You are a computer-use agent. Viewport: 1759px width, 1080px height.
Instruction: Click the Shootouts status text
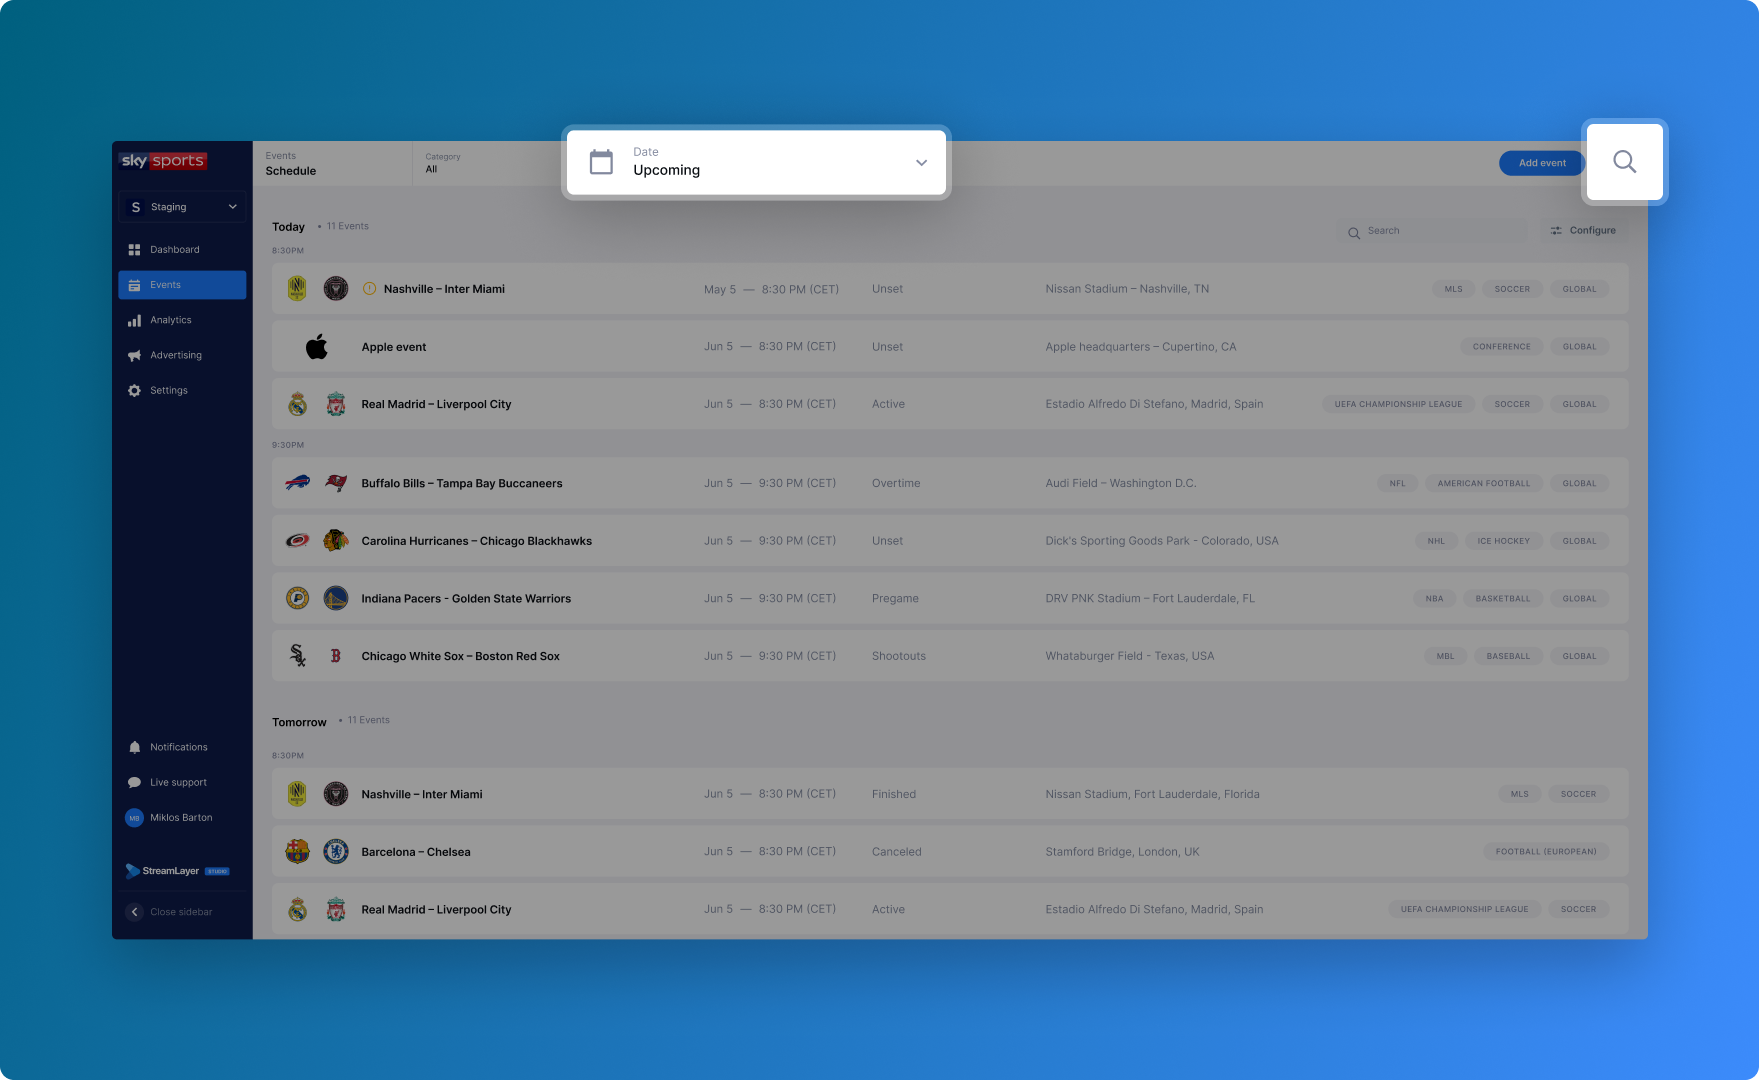tap(899, 656)
